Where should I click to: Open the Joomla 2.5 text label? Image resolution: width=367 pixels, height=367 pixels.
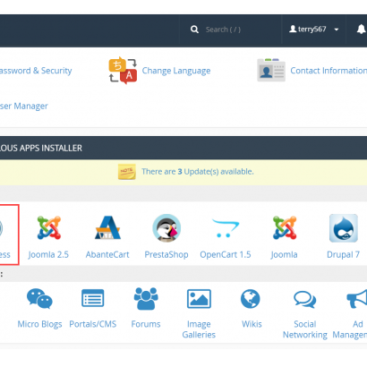click(x=48, y=255)
